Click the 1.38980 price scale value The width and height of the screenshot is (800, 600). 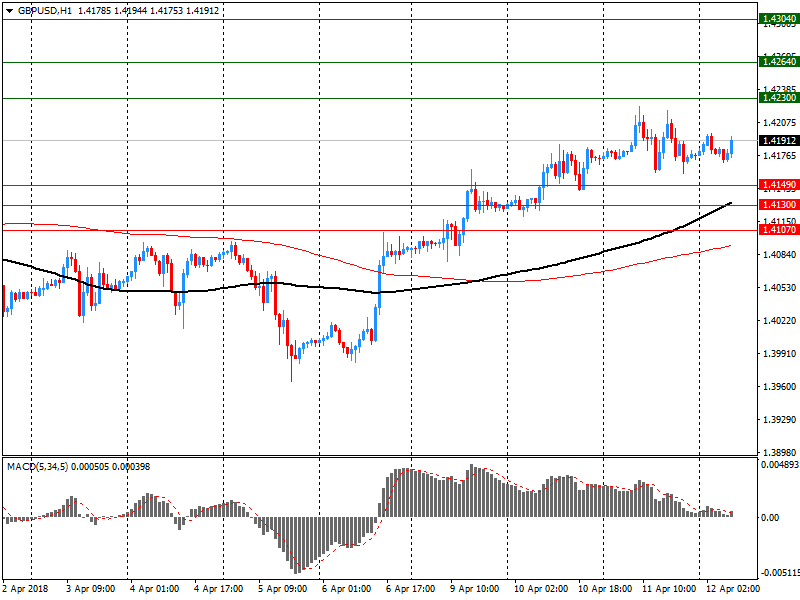click(x=779, y=452)
